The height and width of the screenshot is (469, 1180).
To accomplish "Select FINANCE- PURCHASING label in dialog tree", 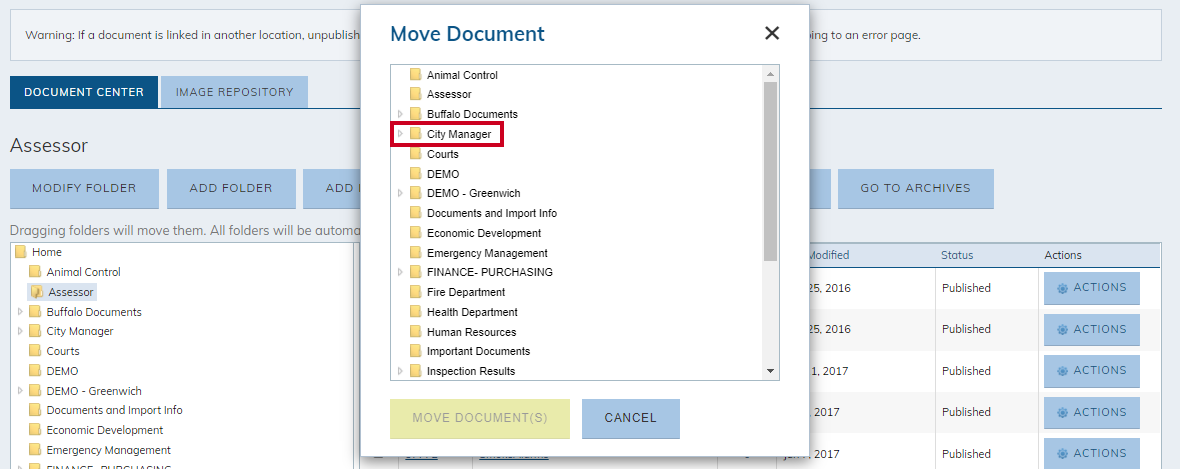I will click(489, 272).
